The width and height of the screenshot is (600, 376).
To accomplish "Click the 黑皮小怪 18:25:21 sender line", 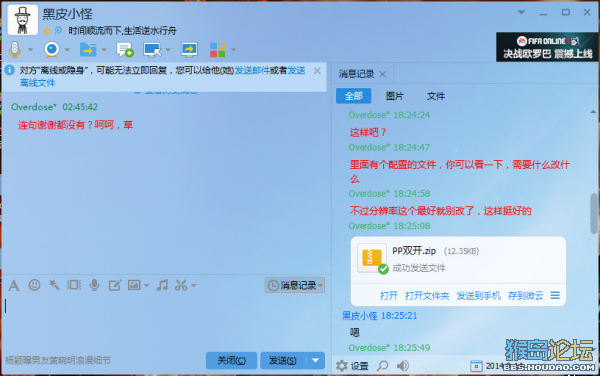I will 379,316.
